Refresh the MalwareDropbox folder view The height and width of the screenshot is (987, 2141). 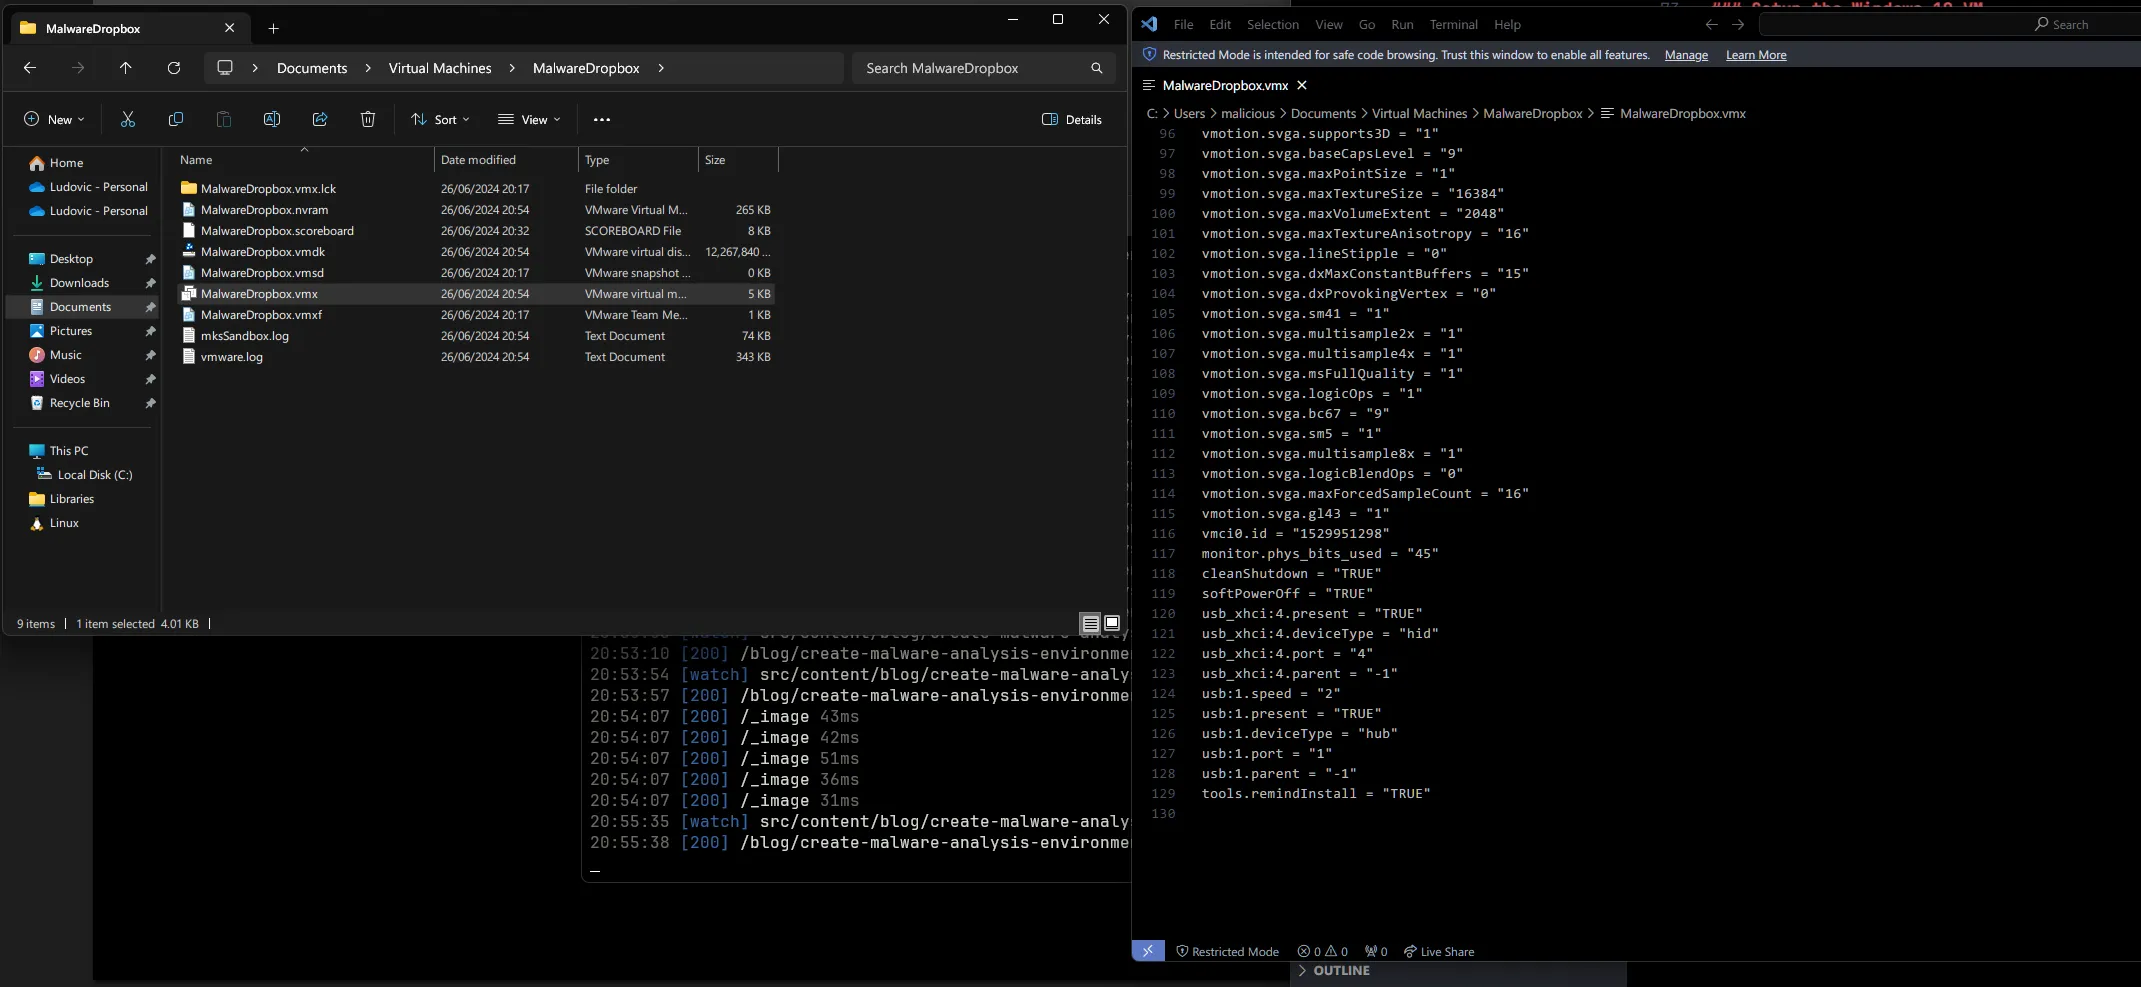click(x=174, y=68)
